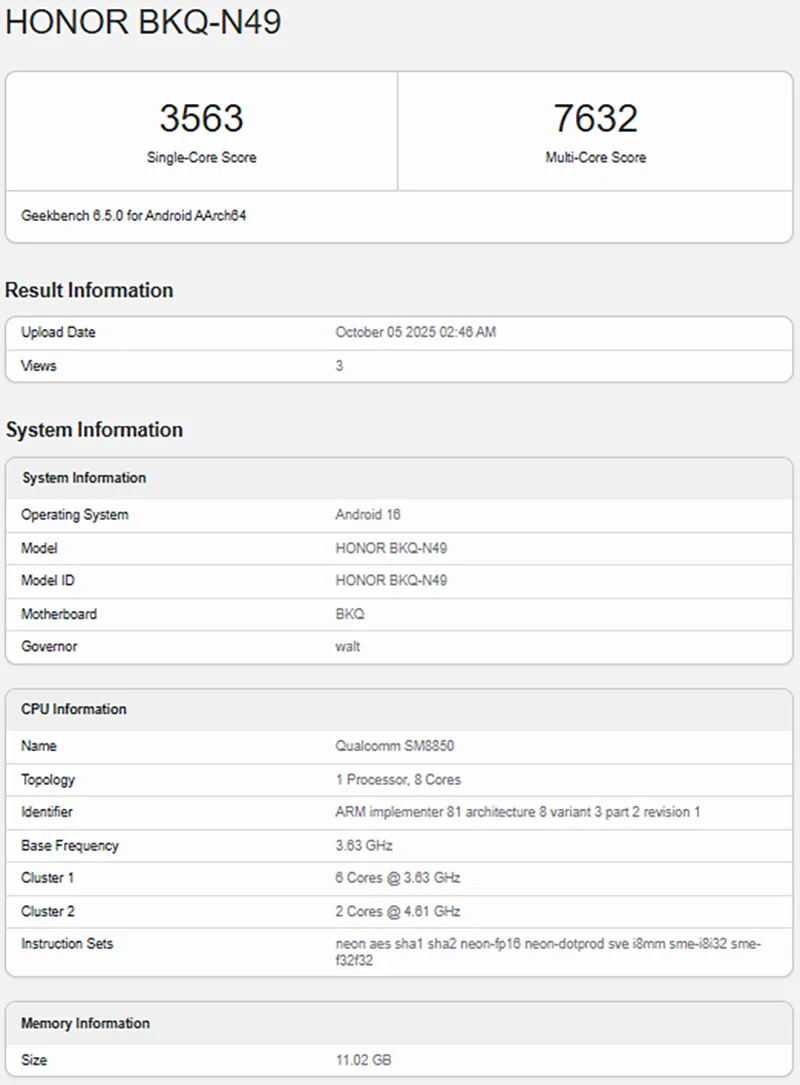Click the Result Information heading

point(89,290)
